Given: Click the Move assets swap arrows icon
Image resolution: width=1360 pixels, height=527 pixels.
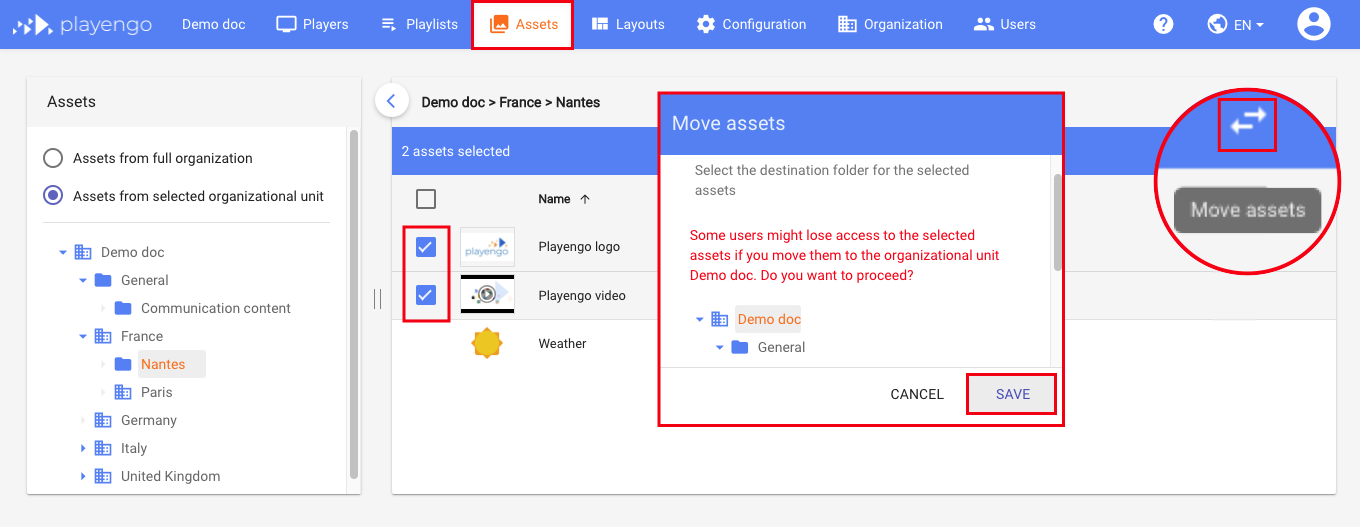Looking at the screenshot, I should coord(1247,122).
